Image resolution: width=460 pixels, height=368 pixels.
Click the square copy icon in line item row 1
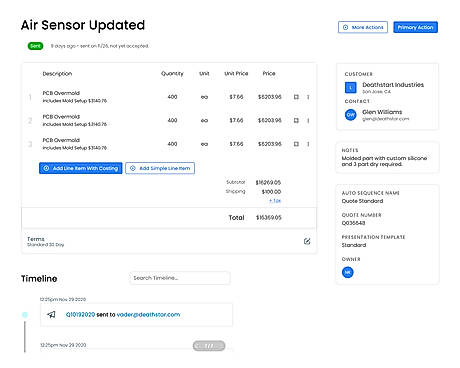[296, 97]
